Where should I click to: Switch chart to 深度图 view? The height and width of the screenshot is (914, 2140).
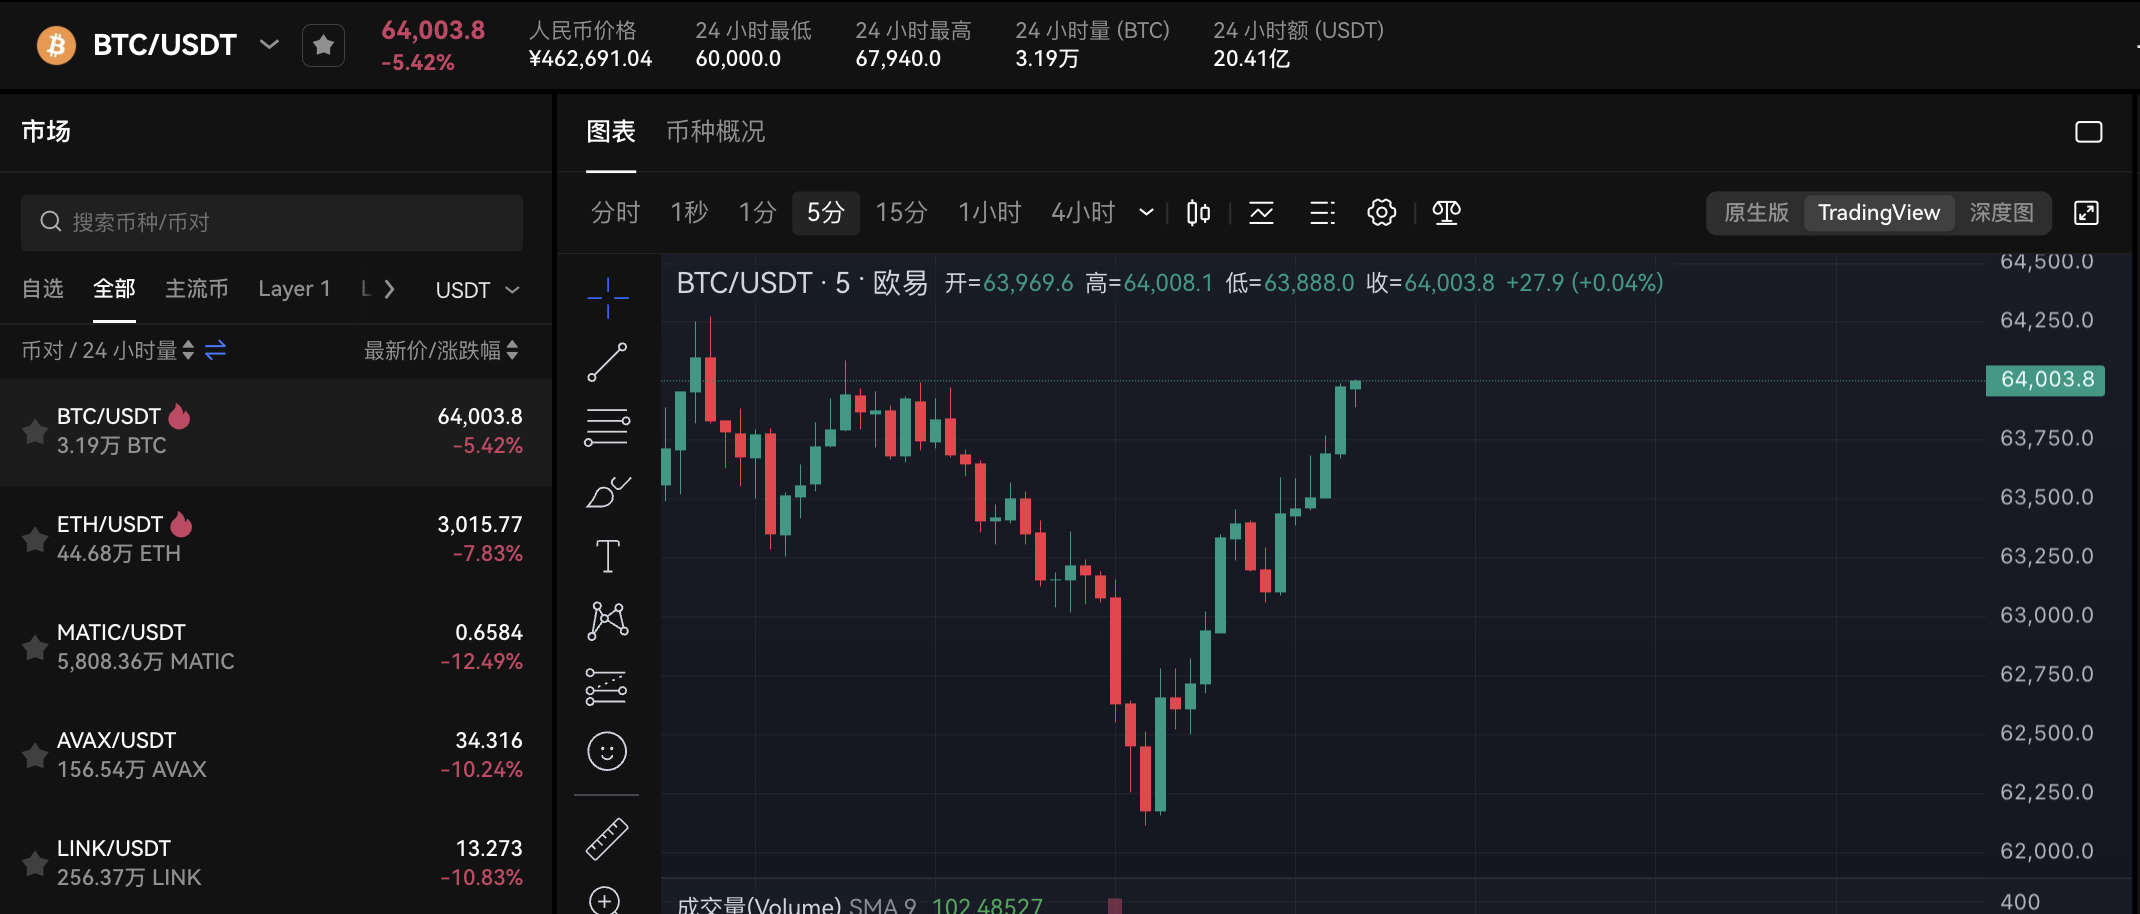(2001, 213)
